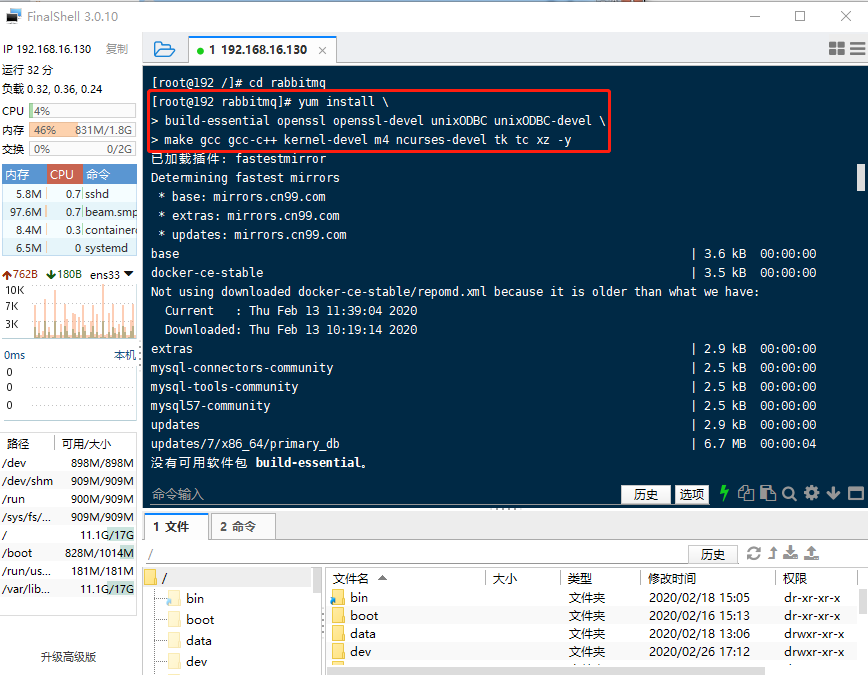Screen dimensions: 868x675
Task: Open file panel 历史 path history button
Action: click(x=712, y=554)
